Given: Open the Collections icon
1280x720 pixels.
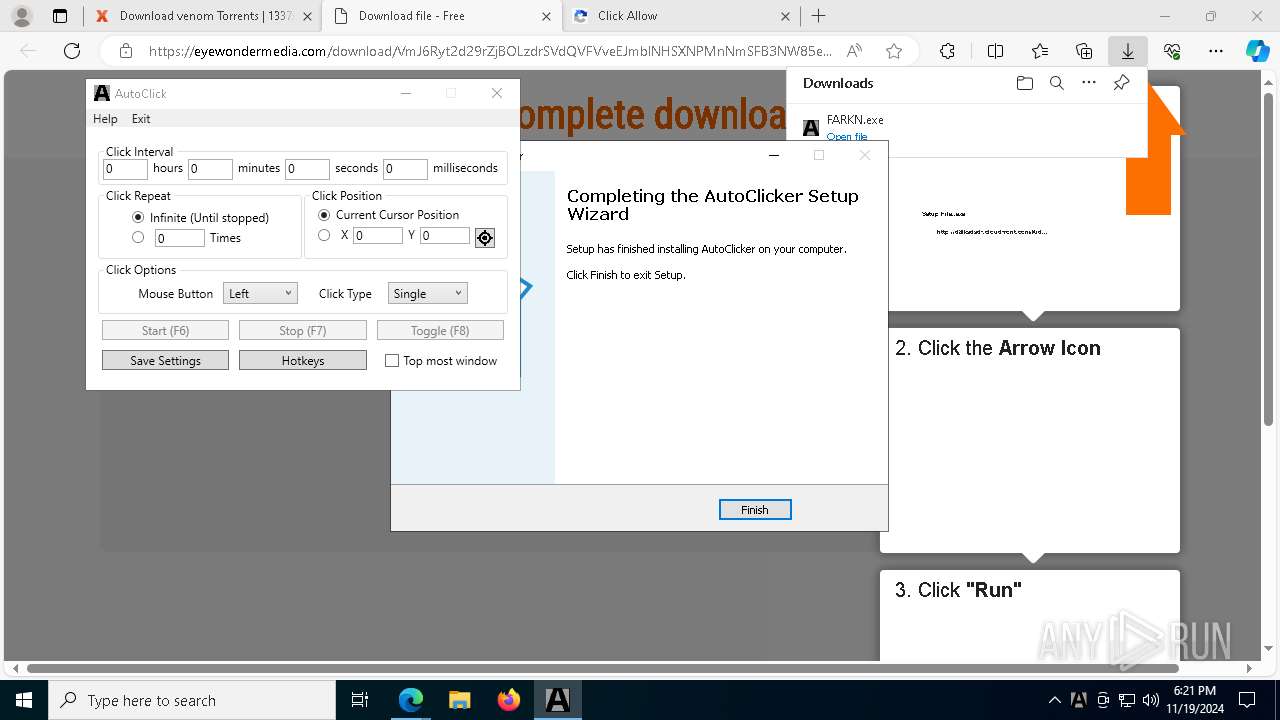Looking at the screenshot, I should tap(1084, 51).
